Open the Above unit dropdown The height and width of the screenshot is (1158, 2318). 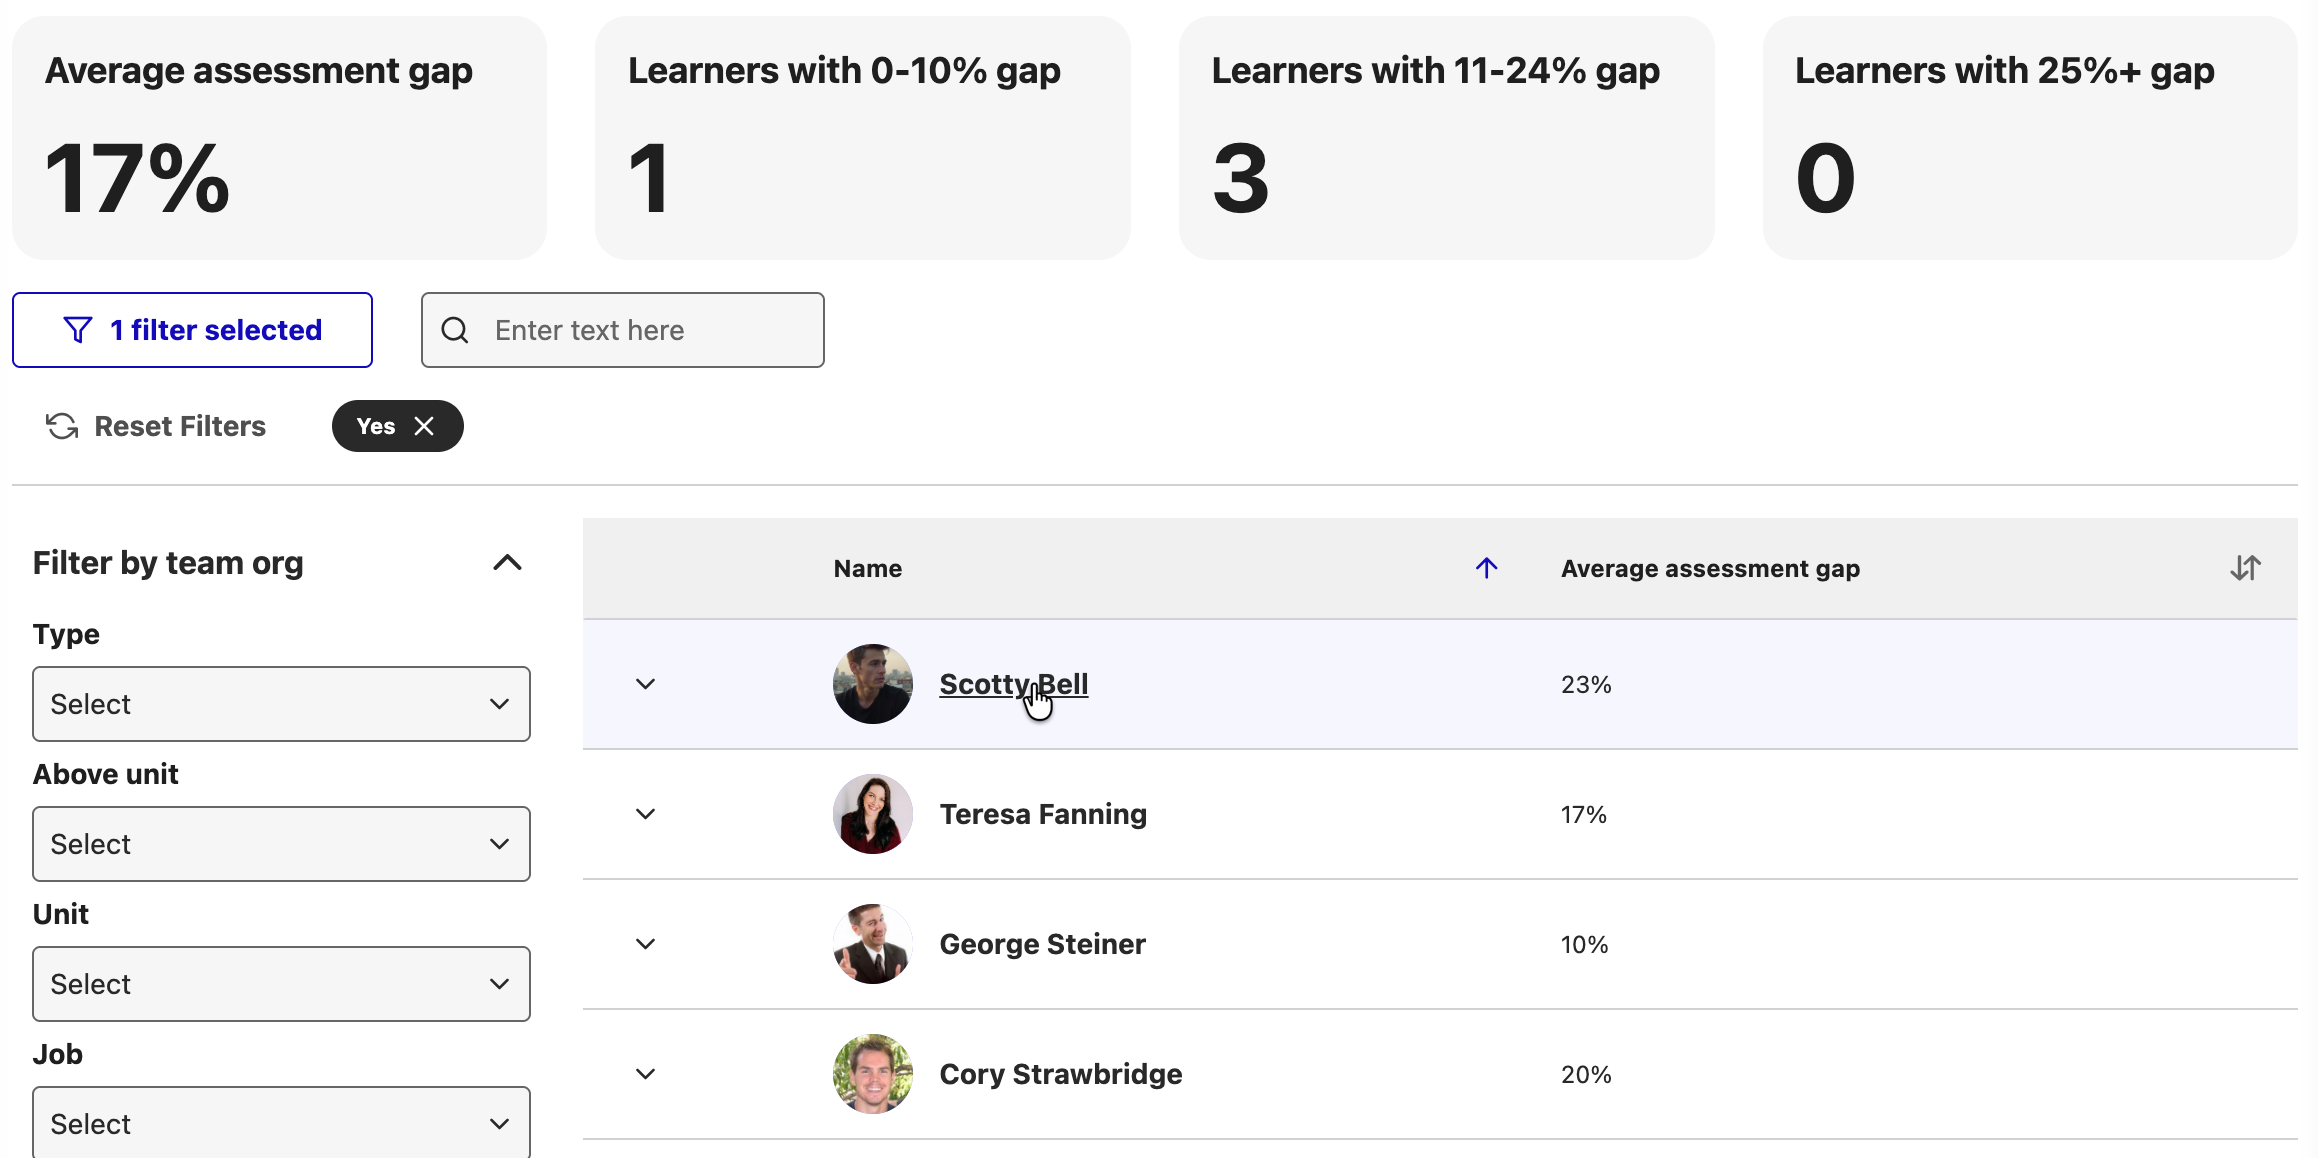coord(281,844)
